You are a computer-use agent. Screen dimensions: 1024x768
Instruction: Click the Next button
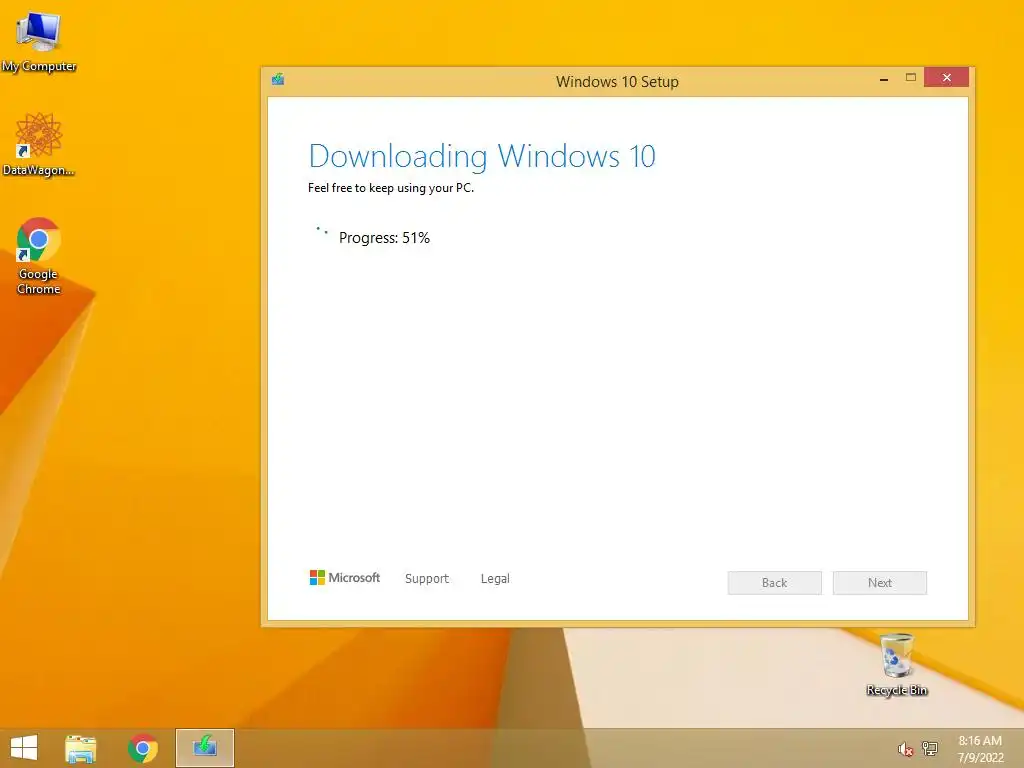(880, 583)
